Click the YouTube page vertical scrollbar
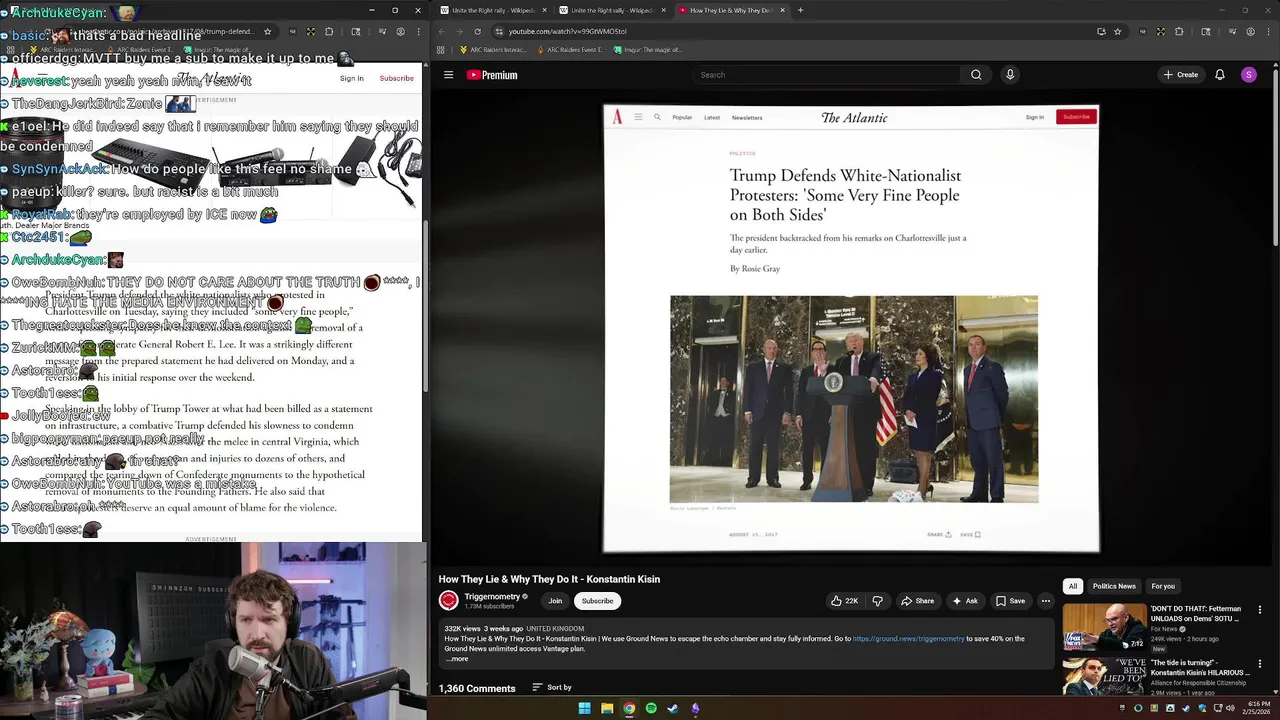 coord(1275,160)
